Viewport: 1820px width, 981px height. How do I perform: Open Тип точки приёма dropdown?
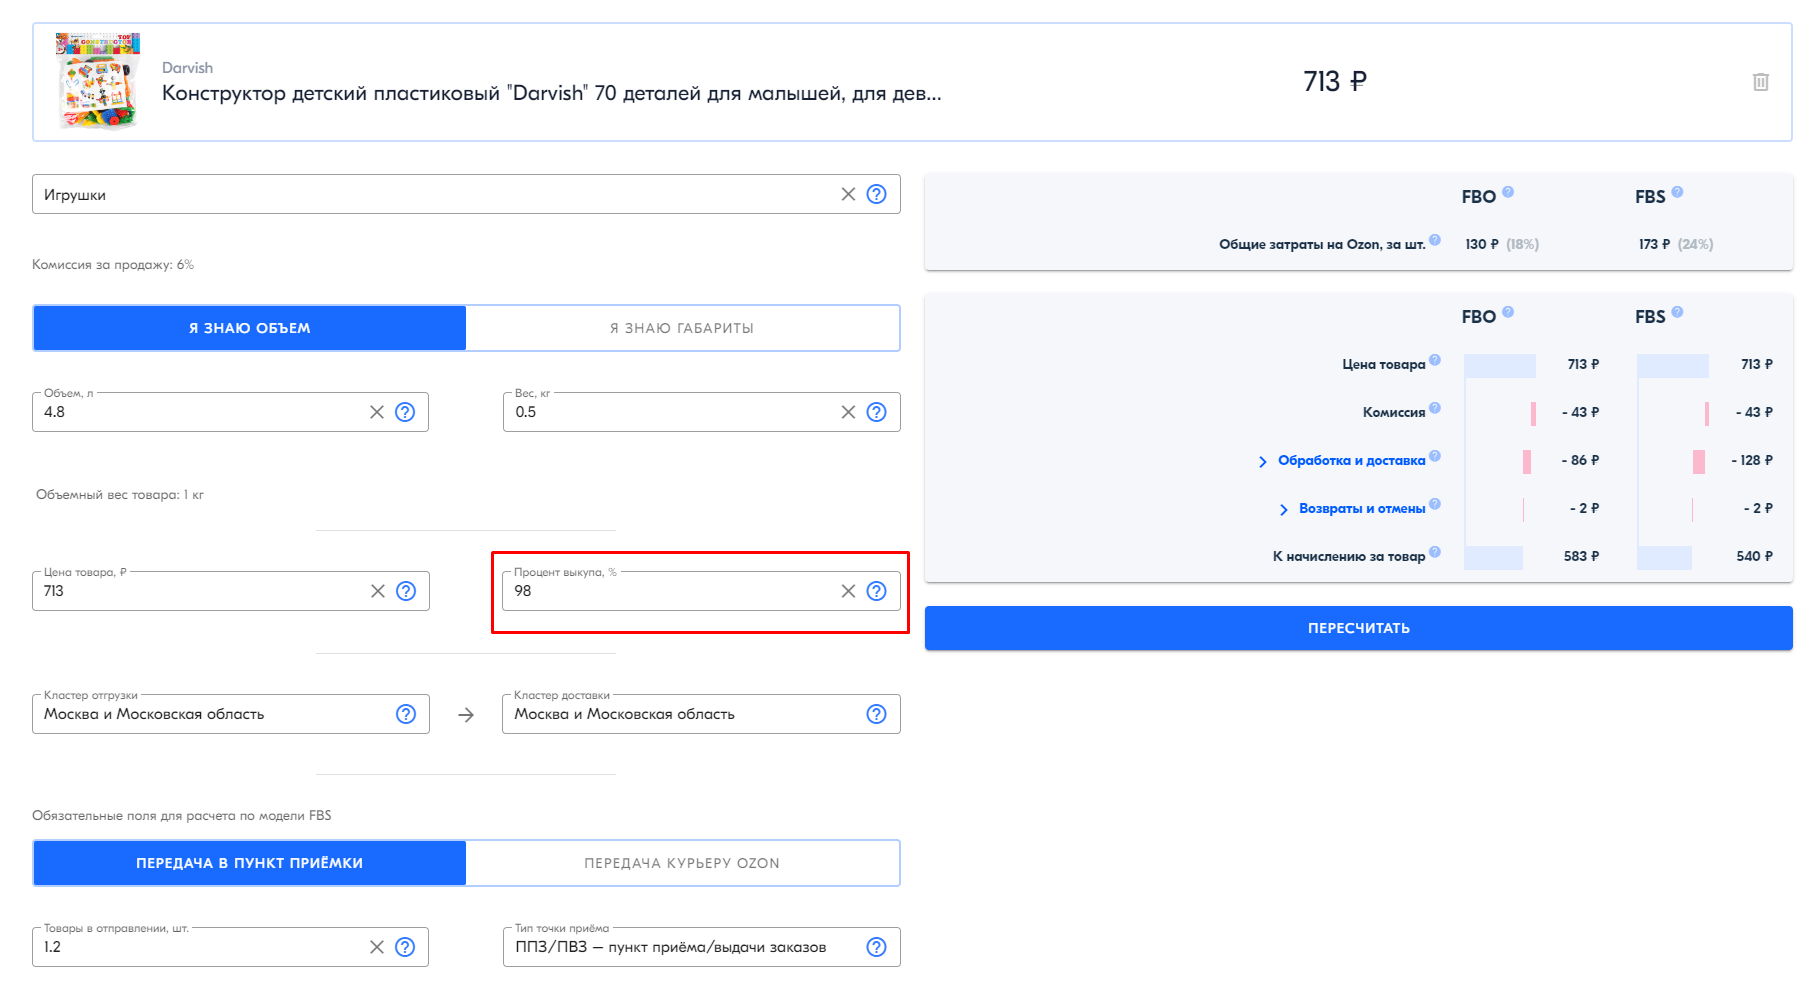(701, 947)
